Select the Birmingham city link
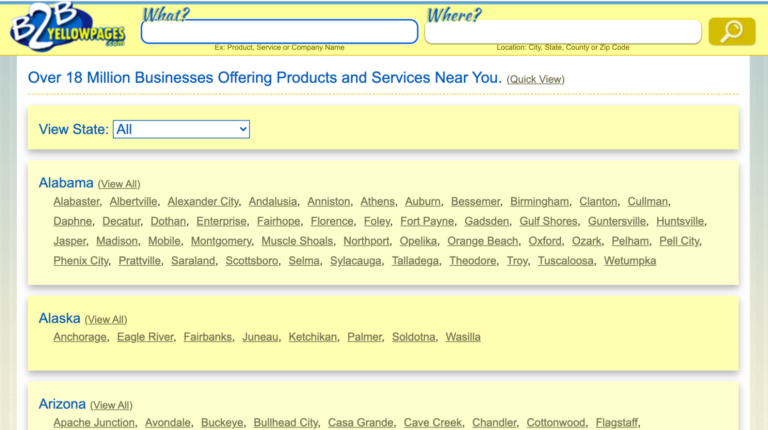768x430 pixels. [539, 201]
